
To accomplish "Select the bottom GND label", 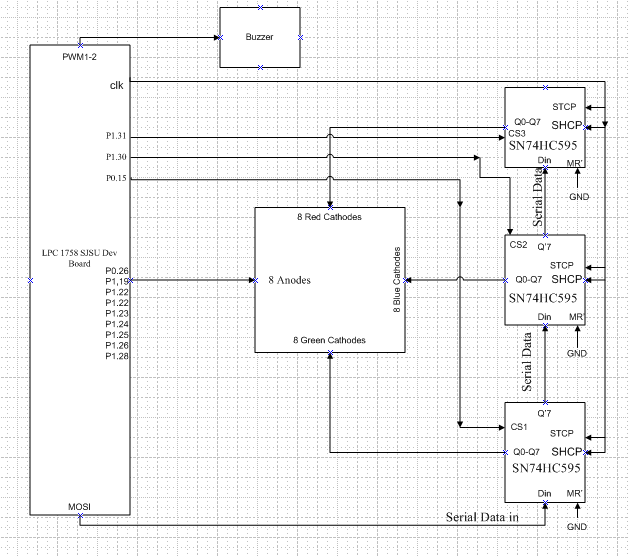I will 577,527.
